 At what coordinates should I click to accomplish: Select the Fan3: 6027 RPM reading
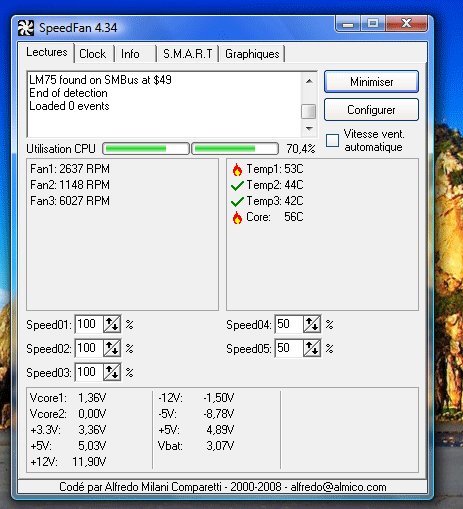(70, 201)
